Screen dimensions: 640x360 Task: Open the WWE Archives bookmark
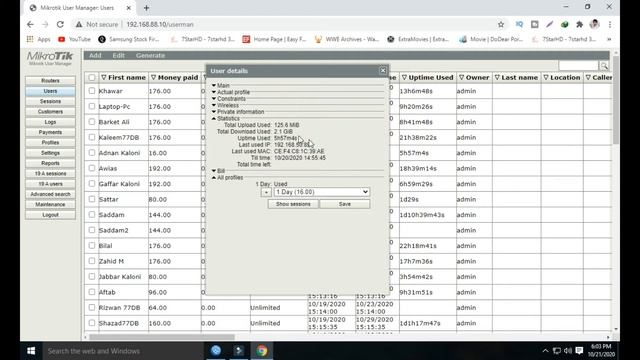[346, 39]
